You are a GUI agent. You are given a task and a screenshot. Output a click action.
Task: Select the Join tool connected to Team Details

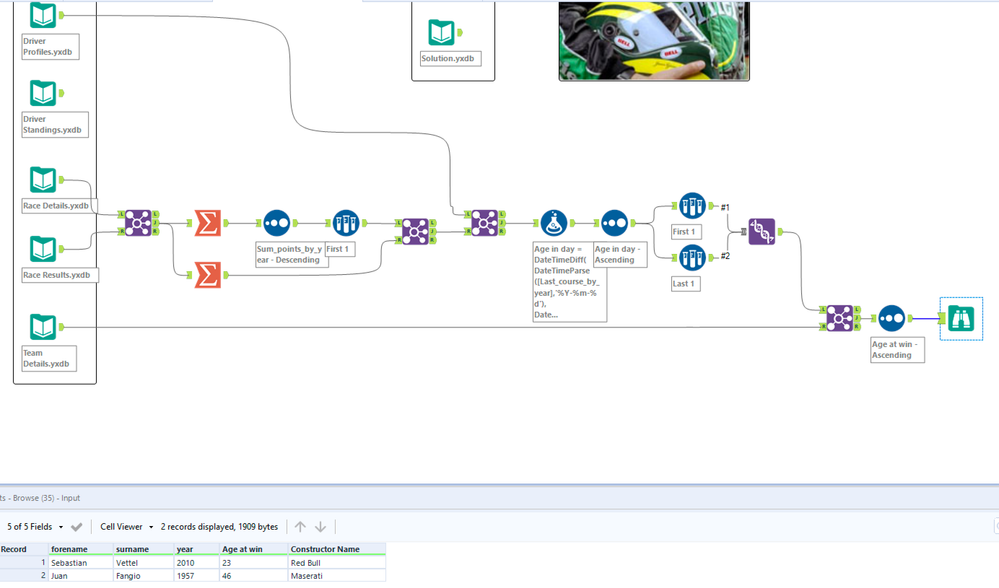(x=839, y=318)
